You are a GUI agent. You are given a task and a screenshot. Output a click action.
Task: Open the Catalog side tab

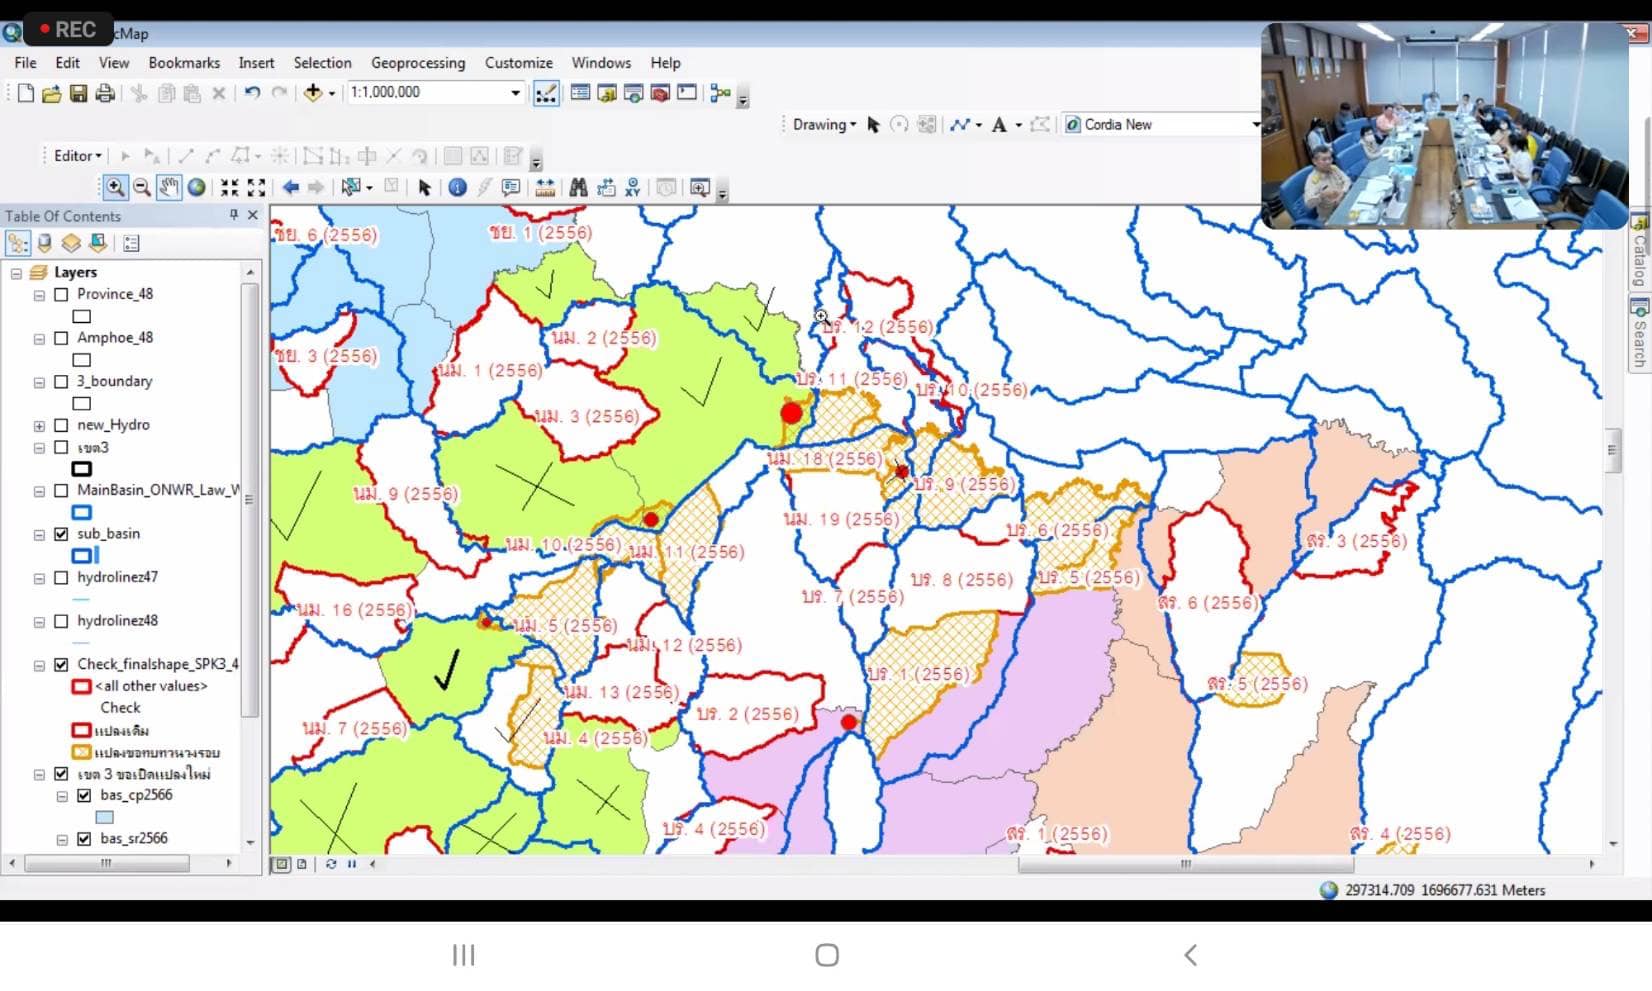[1639, 255]
